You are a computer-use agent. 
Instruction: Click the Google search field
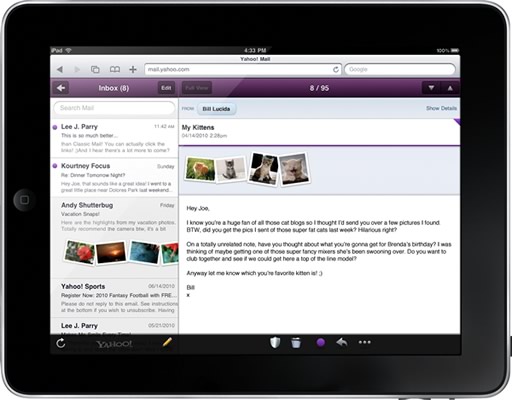point(400,69)
